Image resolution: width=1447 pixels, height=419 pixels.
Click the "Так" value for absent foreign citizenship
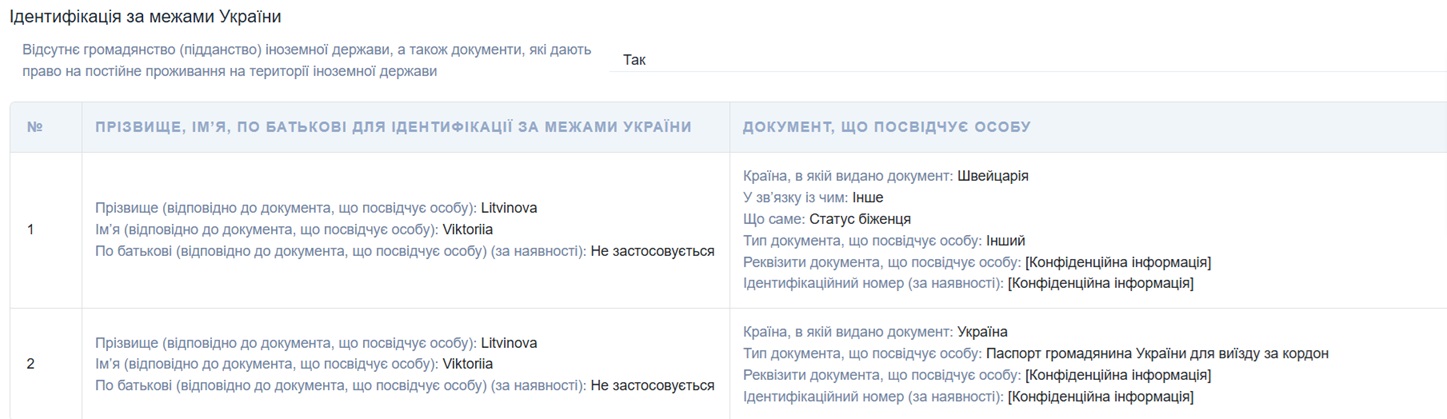click(x=634, y=60)
